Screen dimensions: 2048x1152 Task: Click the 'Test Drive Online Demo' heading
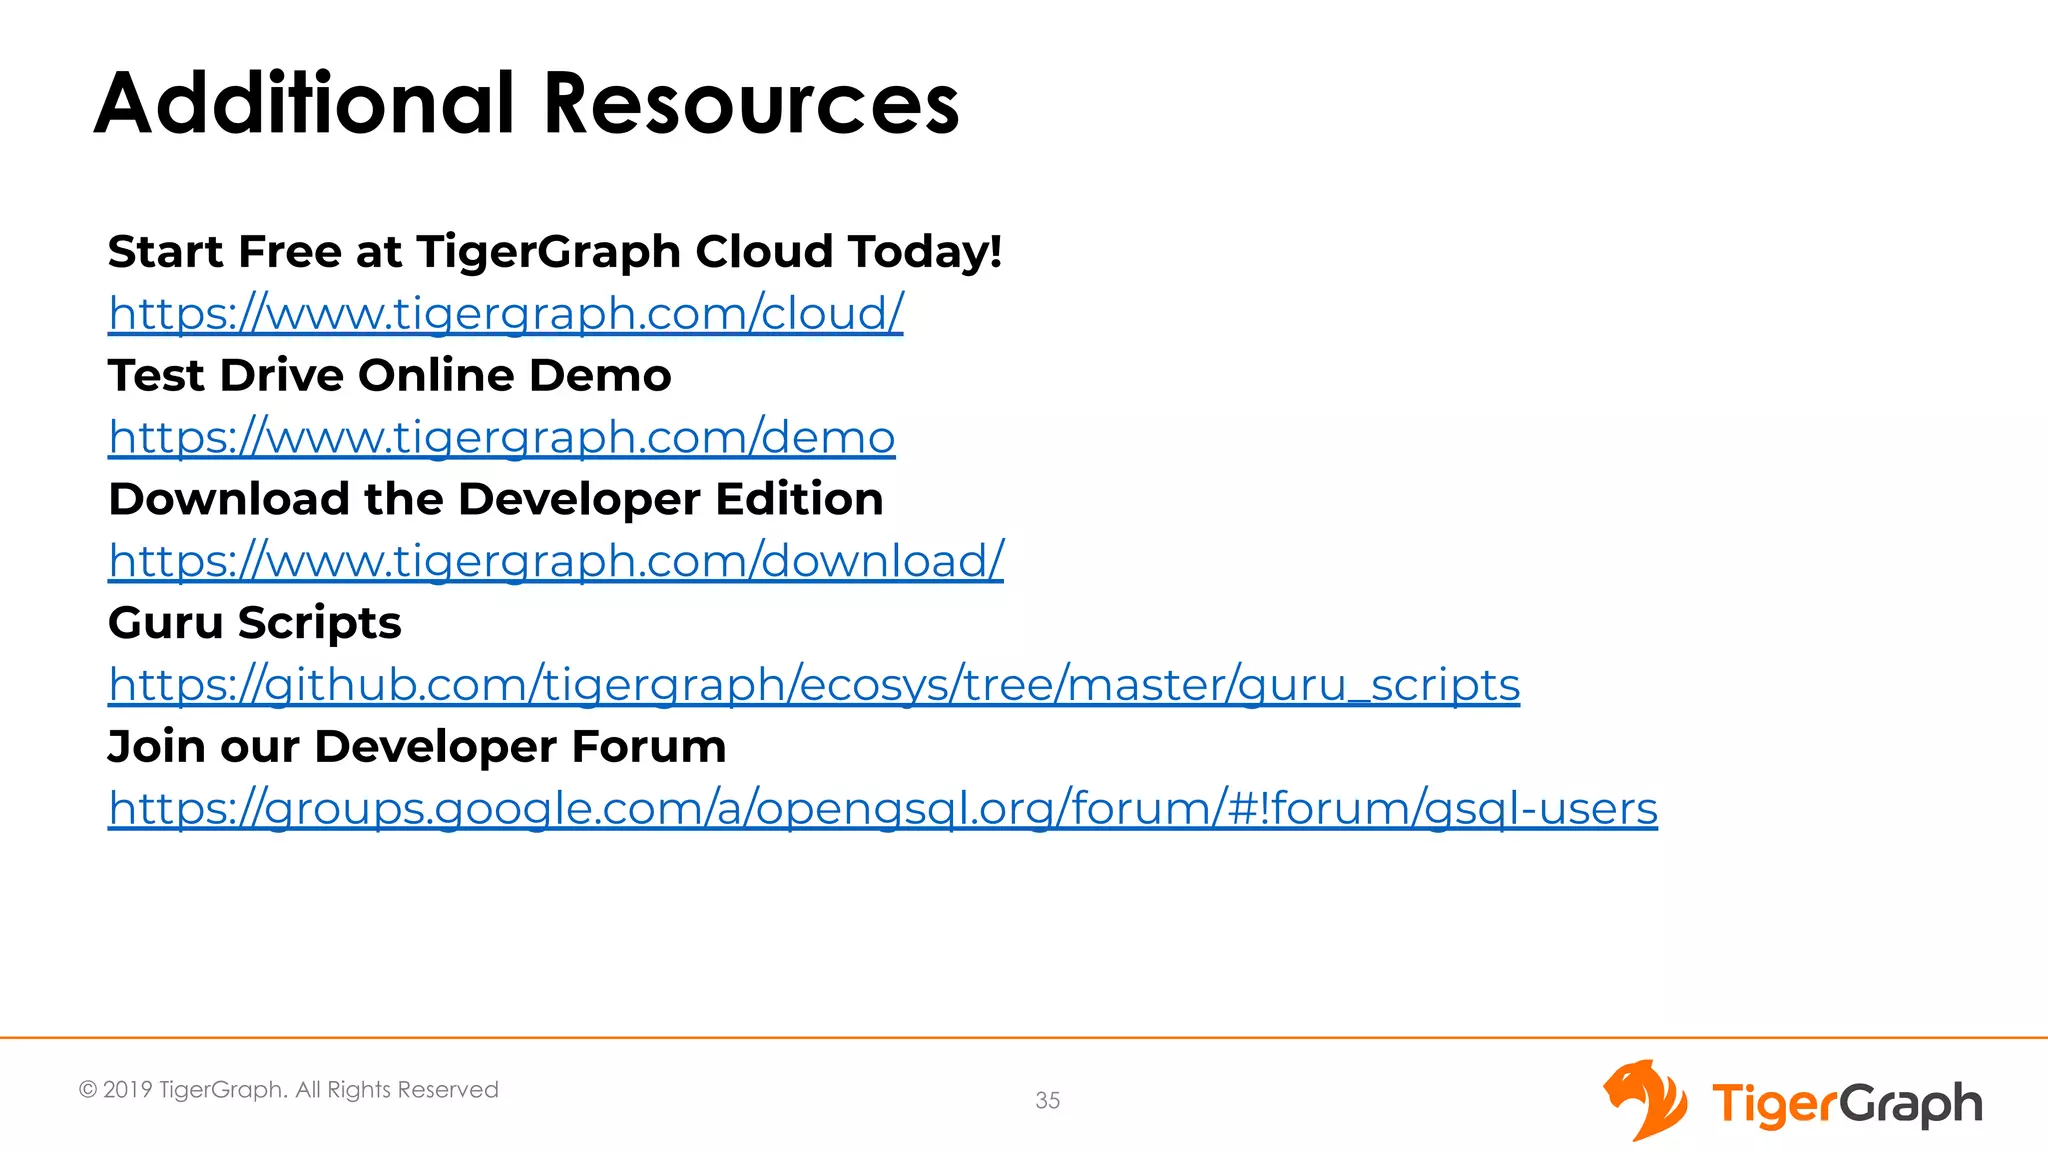[x=390, y=376]
